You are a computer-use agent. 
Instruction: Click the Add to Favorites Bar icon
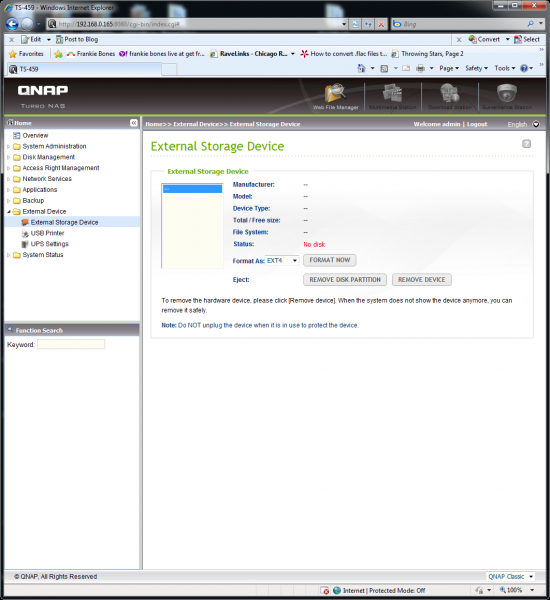click(x=58, y=54)
